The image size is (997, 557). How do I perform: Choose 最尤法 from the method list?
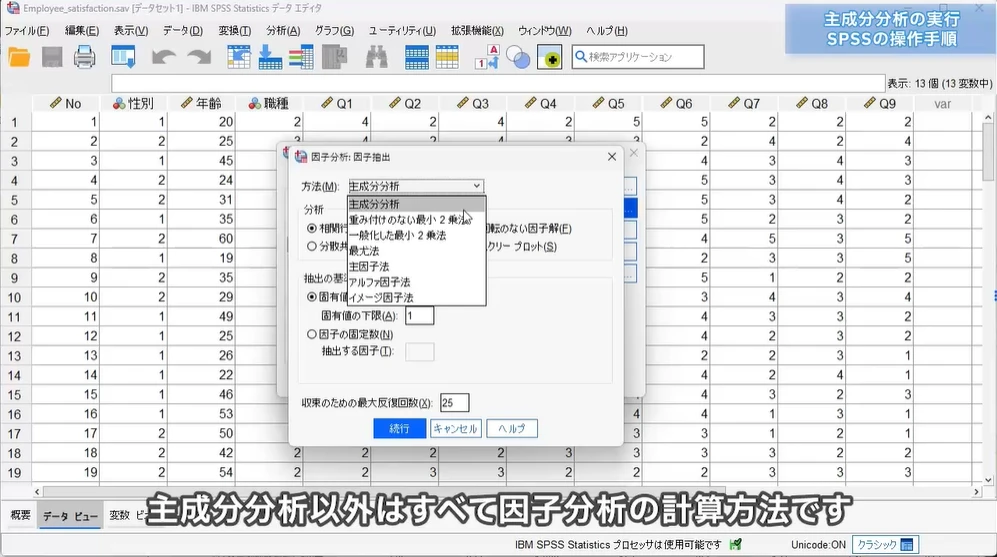365,251
